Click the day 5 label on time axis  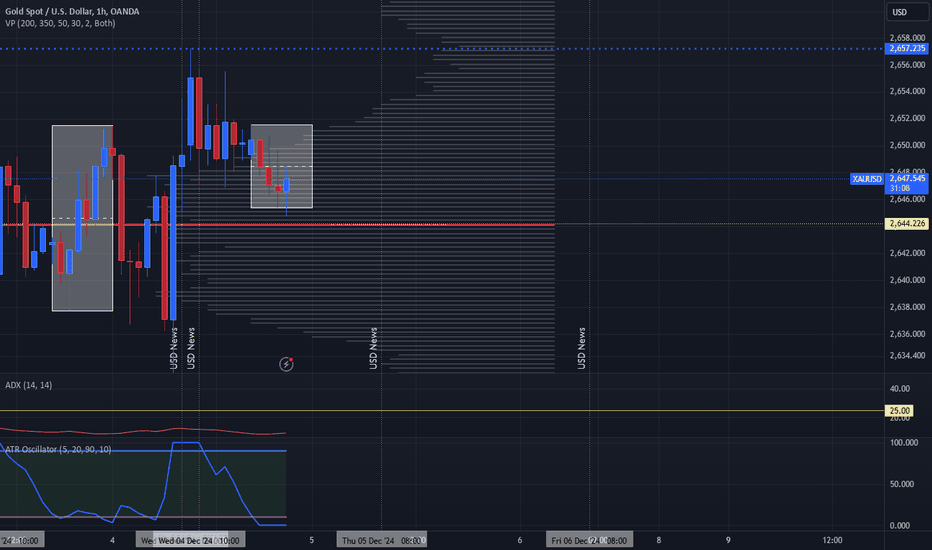click(x=311, y=540)
